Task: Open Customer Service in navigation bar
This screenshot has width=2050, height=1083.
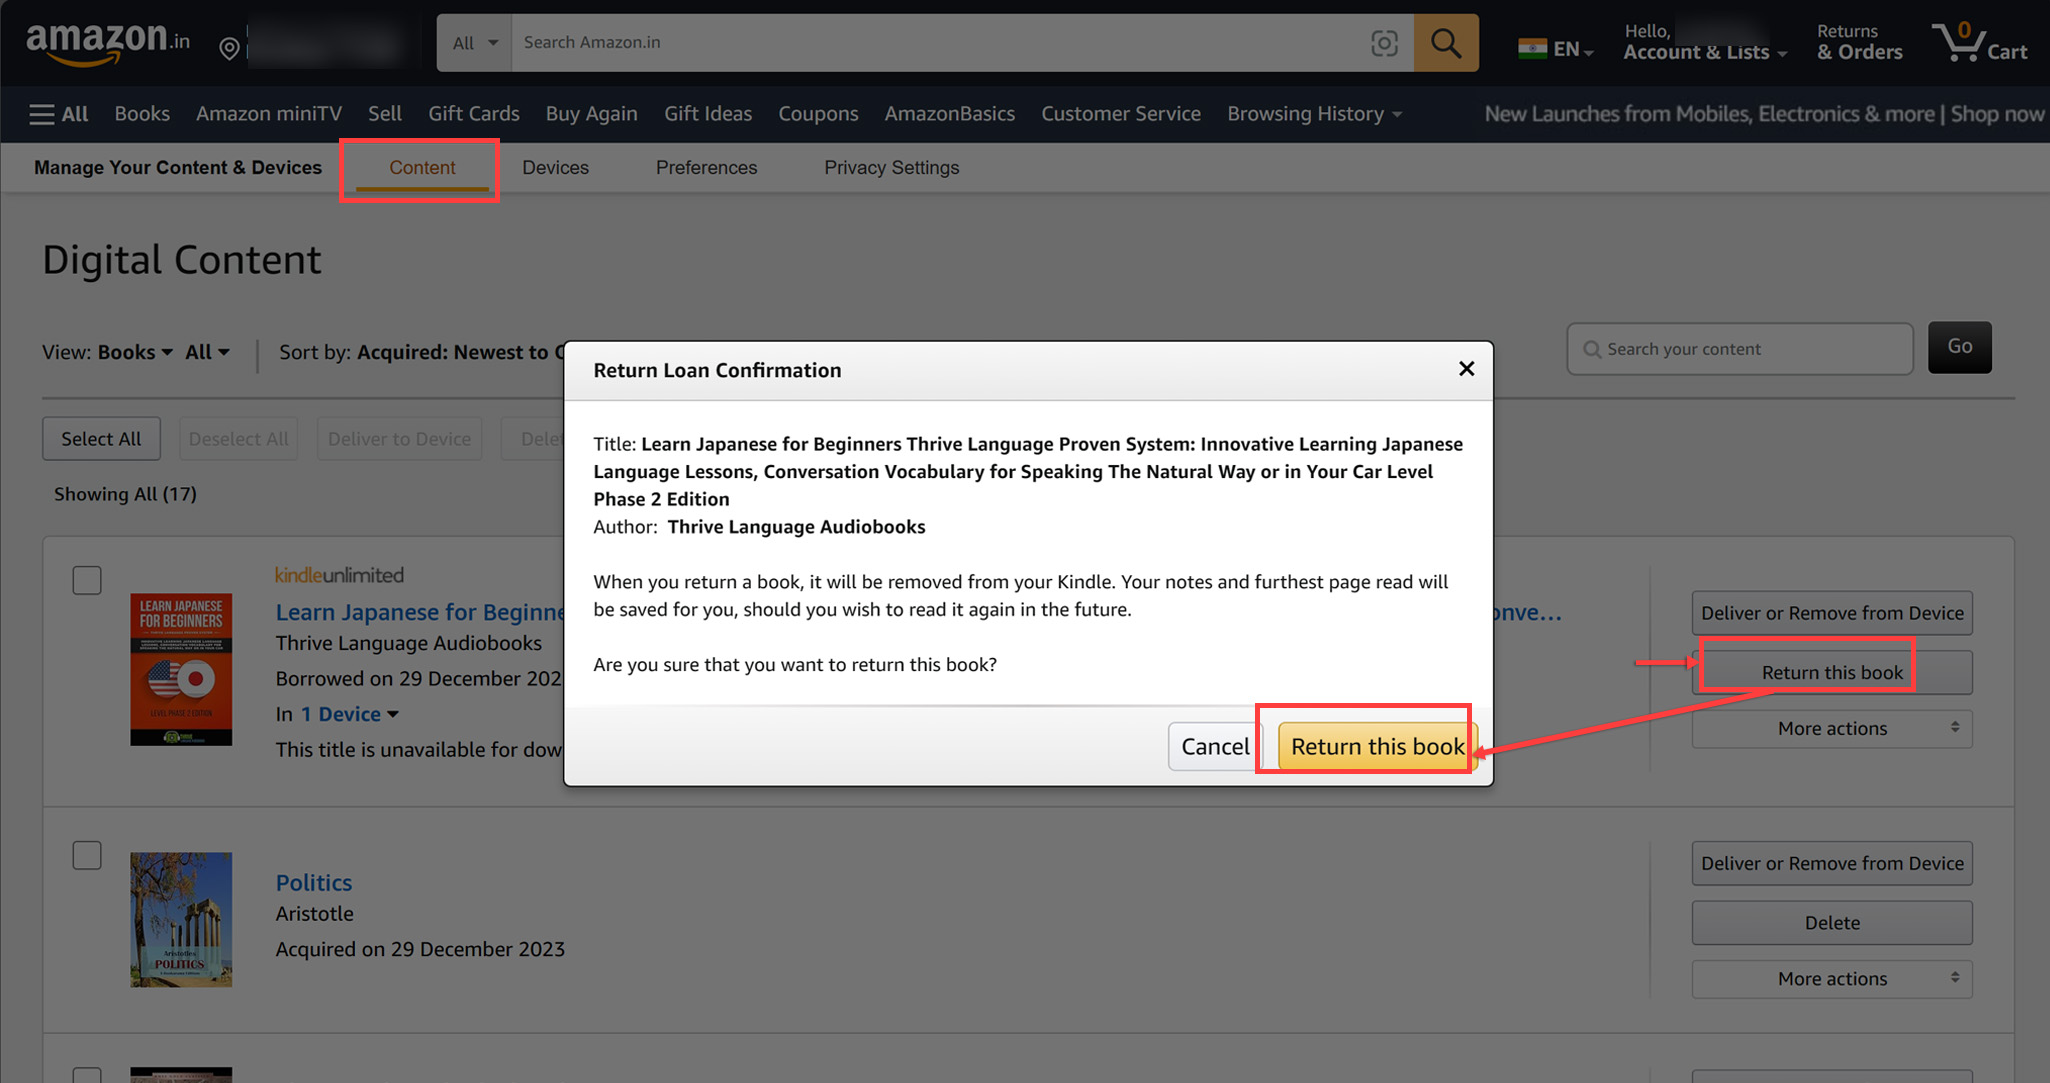Action: [1121, 114]
